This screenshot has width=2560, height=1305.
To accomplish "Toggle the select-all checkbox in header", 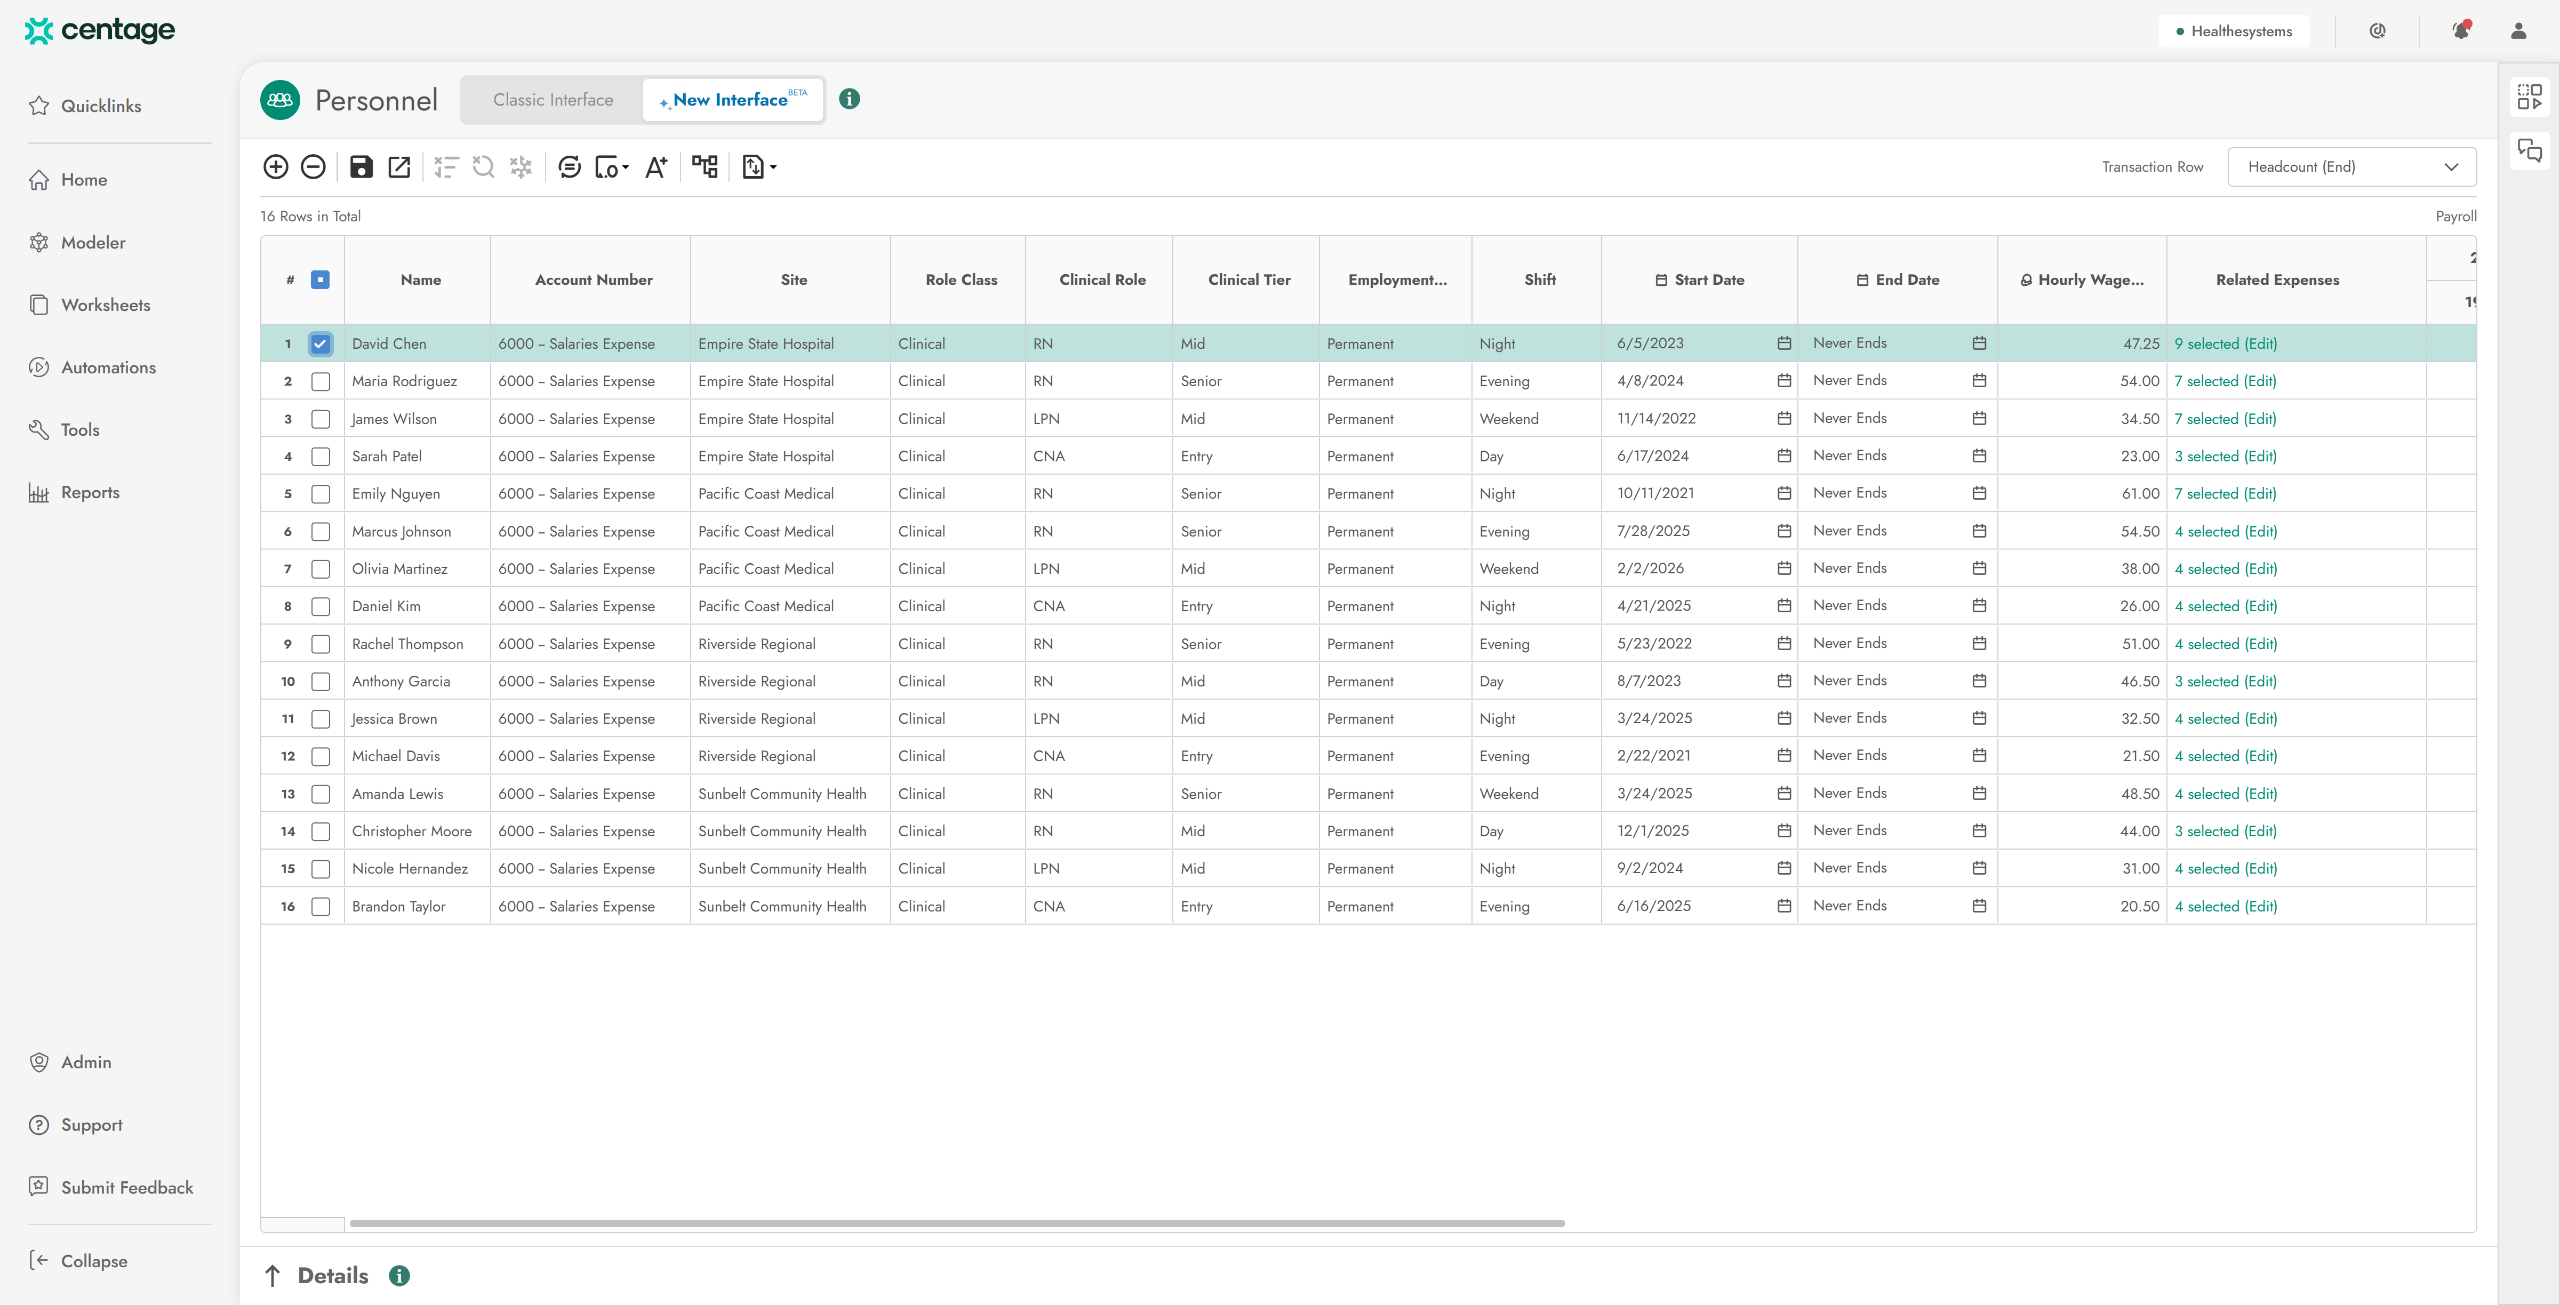I will click(320, 280).
